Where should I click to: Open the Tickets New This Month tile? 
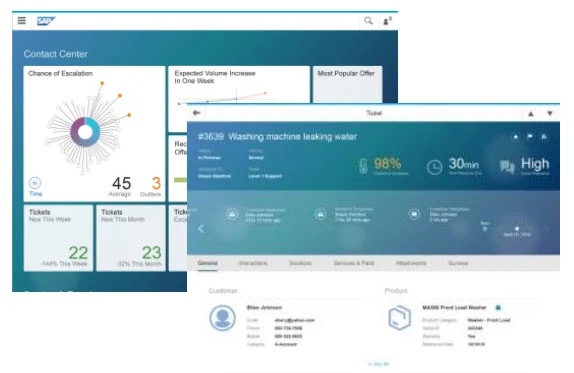pyautogui.click(x=131, y=238)
